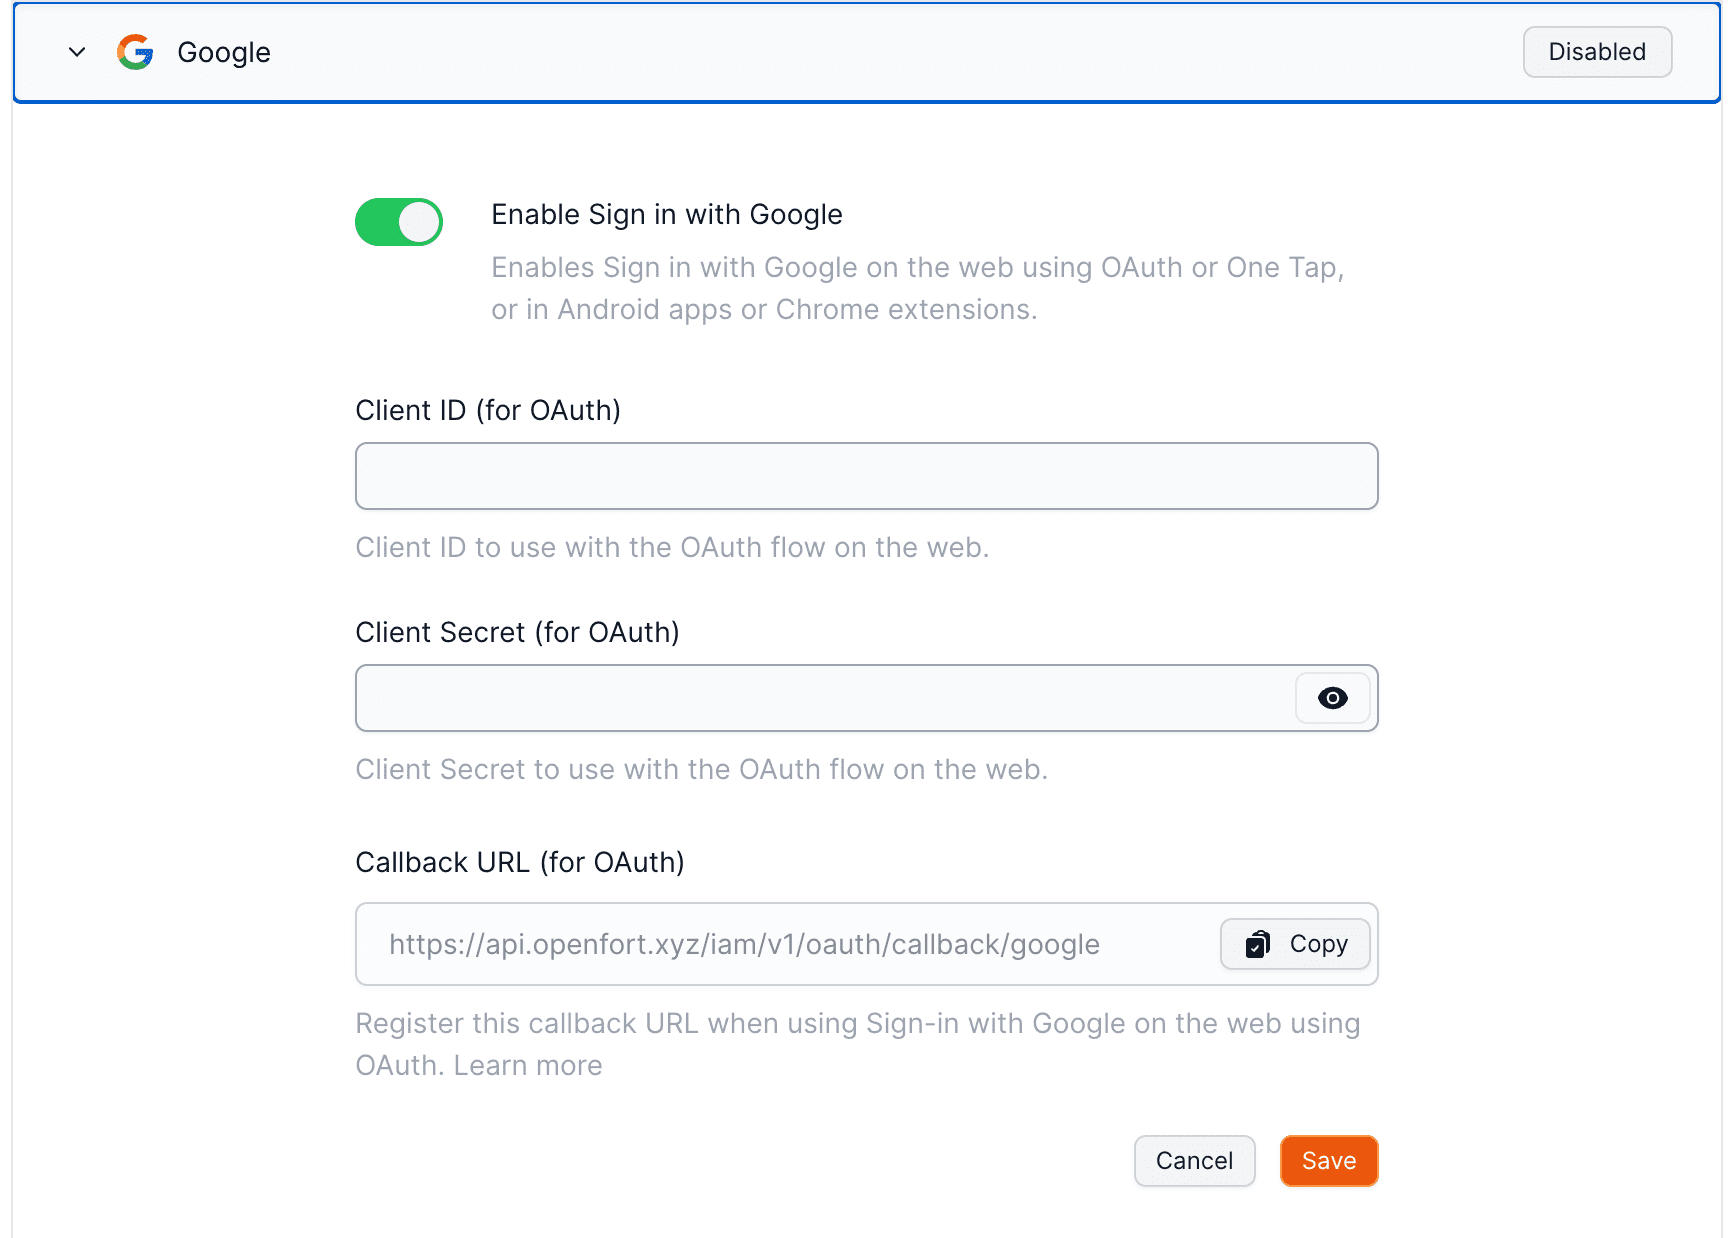
Task: Select the callback URL text
Action: [744, 945]
